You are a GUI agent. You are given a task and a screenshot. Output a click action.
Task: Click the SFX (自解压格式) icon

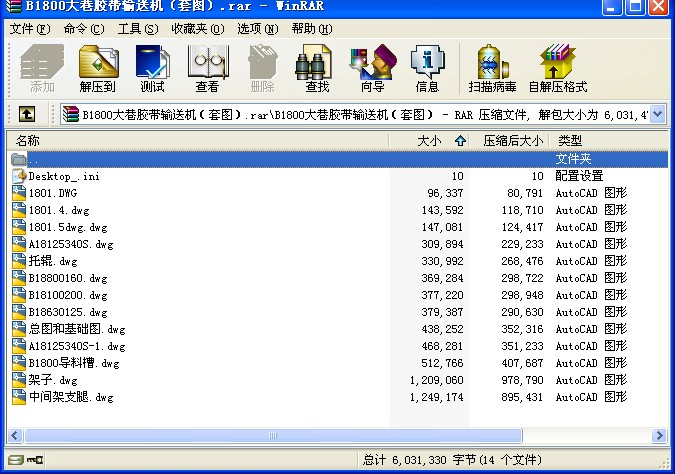[557, 68]
